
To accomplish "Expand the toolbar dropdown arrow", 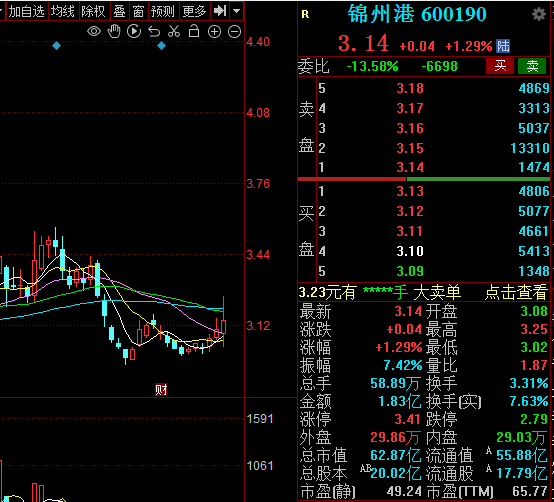I will 236,11.
